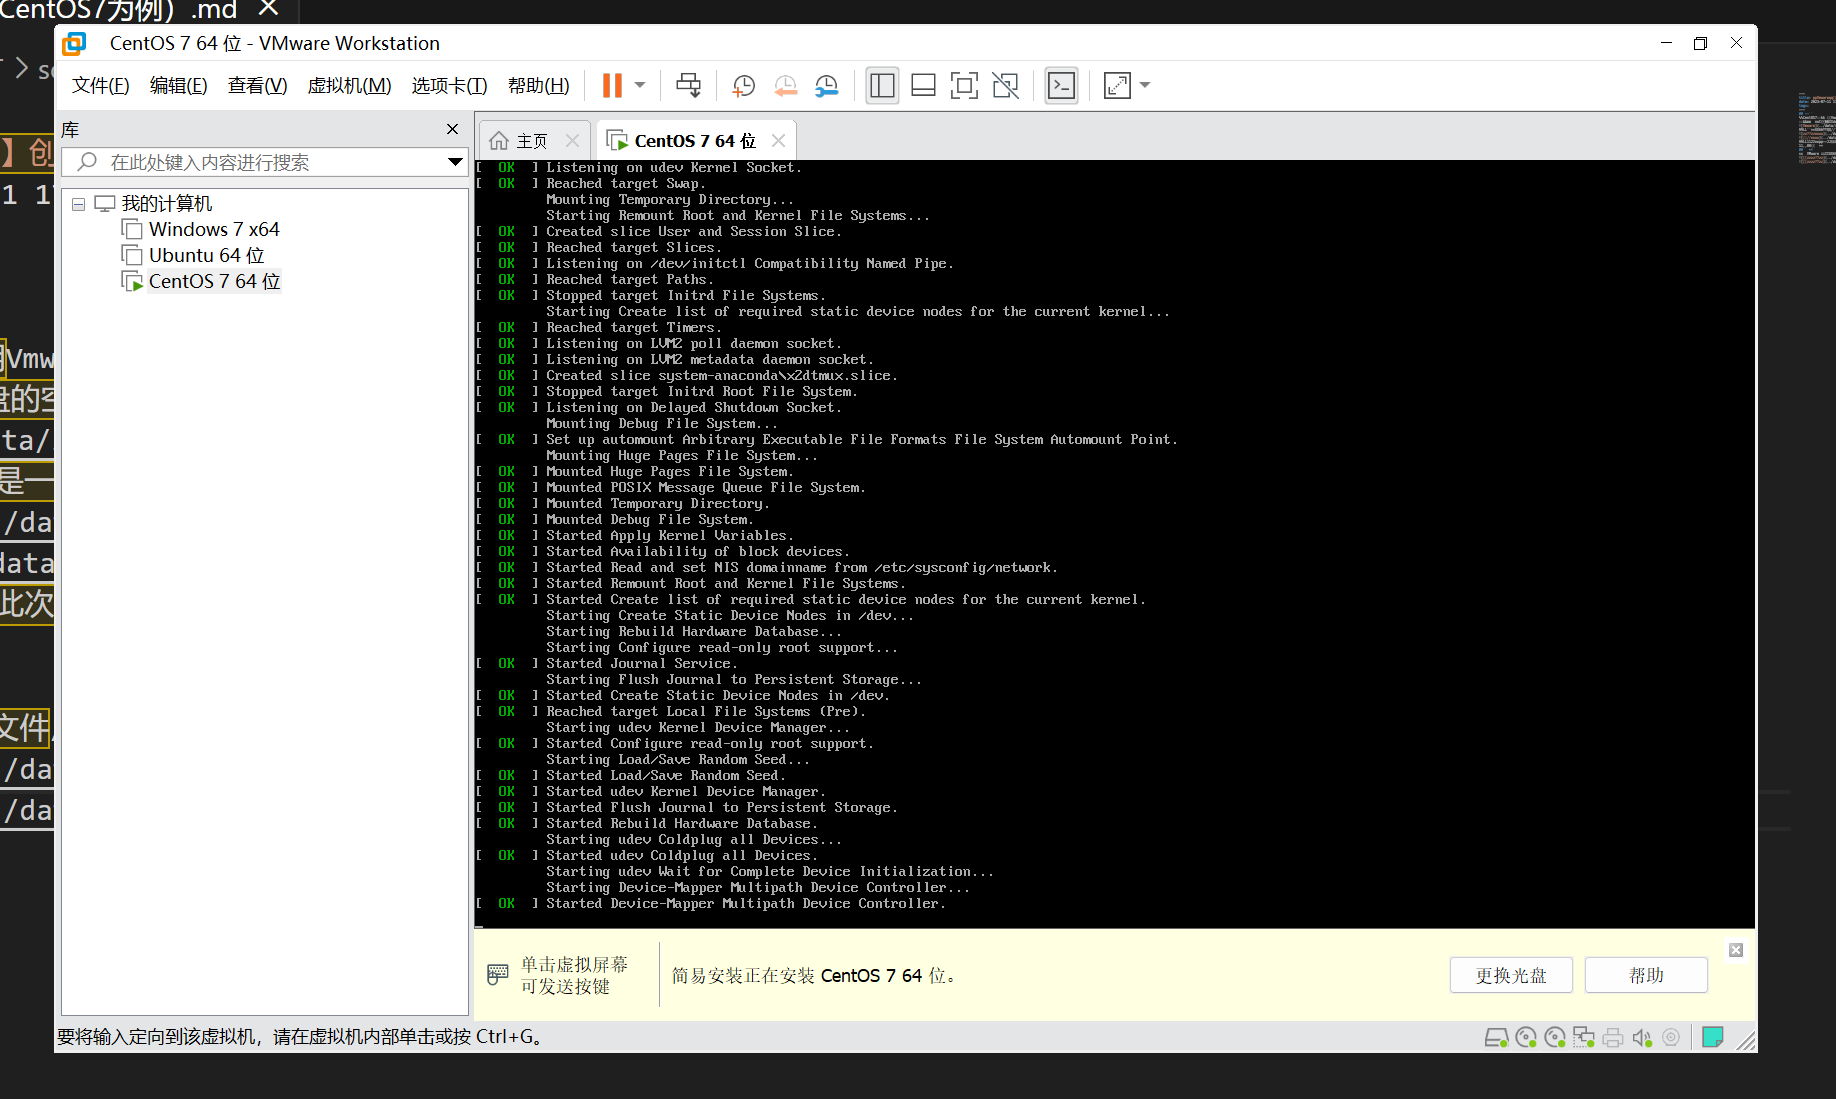The image size is (1836, 1099).
Task: Click the '单击虚拟屏幕 可发送按键' hint text
Action: (574, 975)
